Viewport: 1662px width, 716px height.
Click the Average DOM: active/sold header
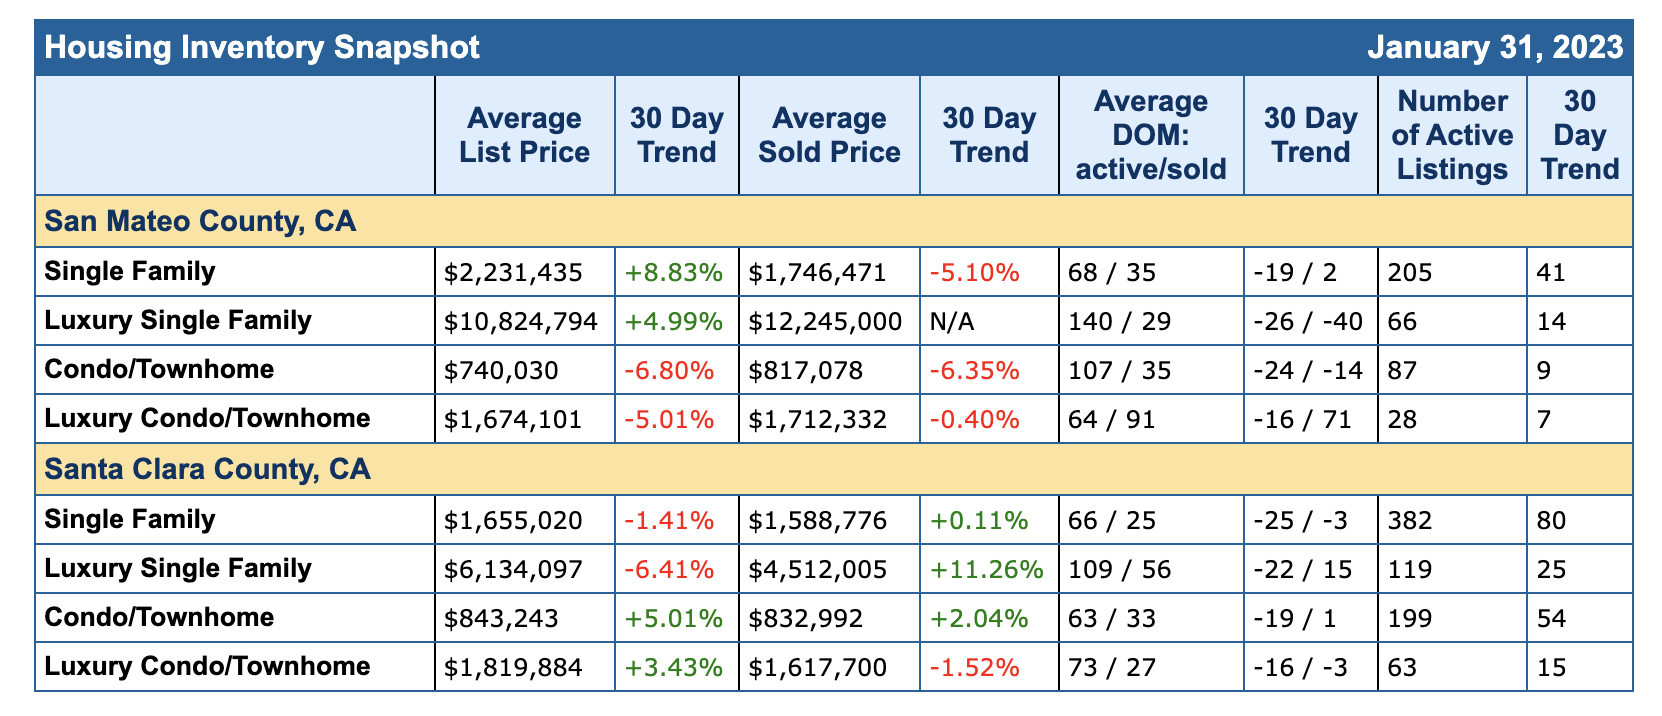[x=1150, y=135]
